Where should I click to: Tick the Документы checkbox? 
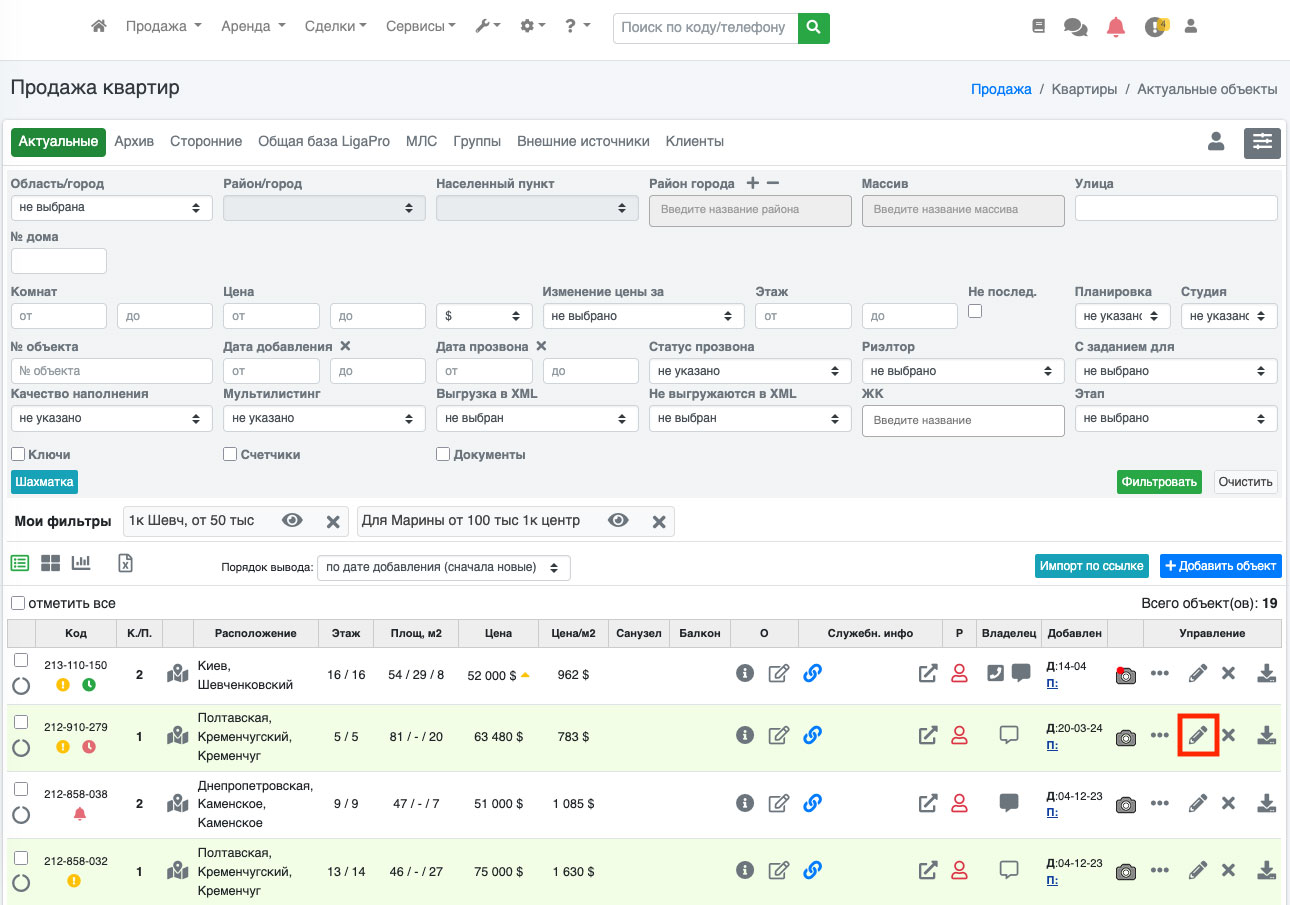pos(443,454)
